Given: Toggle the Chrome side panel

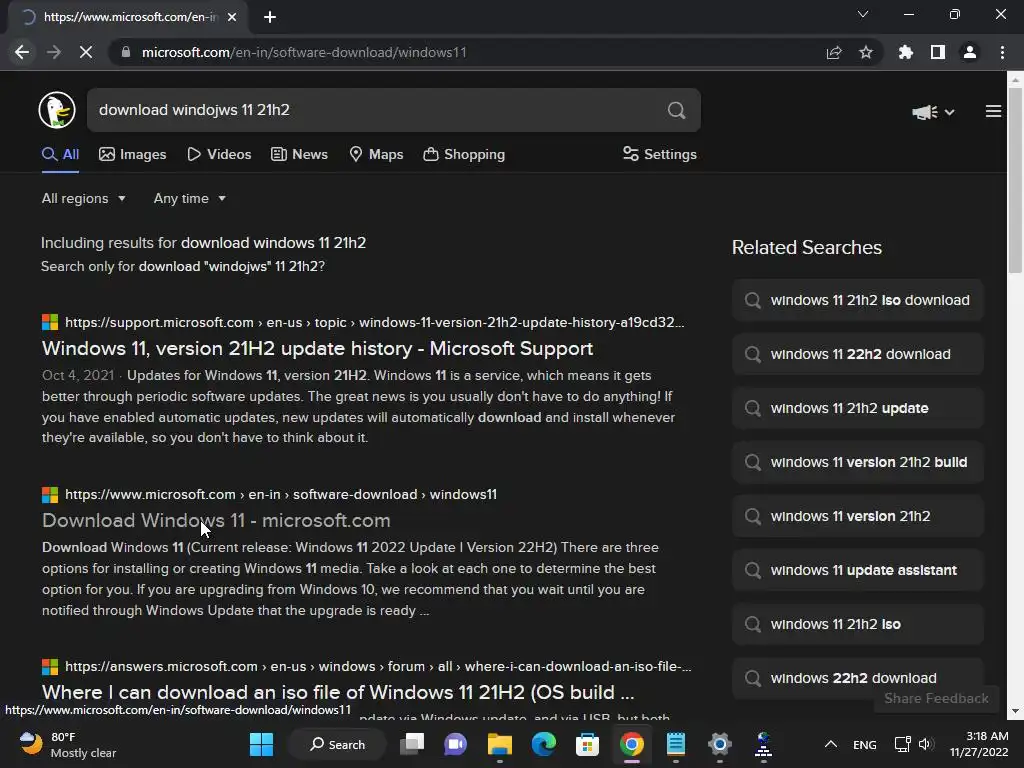Looking at the screenshot, I should tap(938, 52).
